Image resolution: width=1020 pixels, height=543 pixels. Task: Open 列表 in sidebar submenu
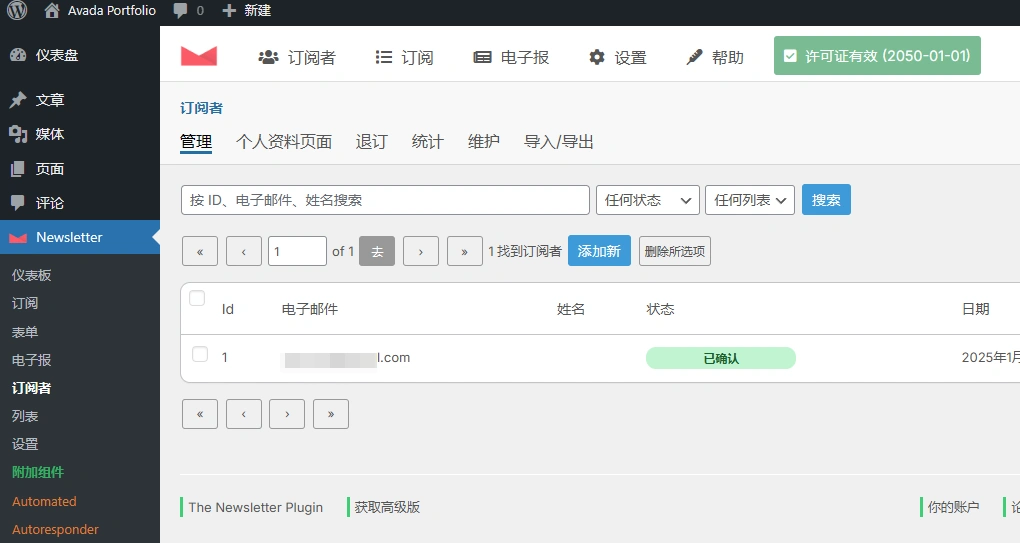tap(25, 416)
